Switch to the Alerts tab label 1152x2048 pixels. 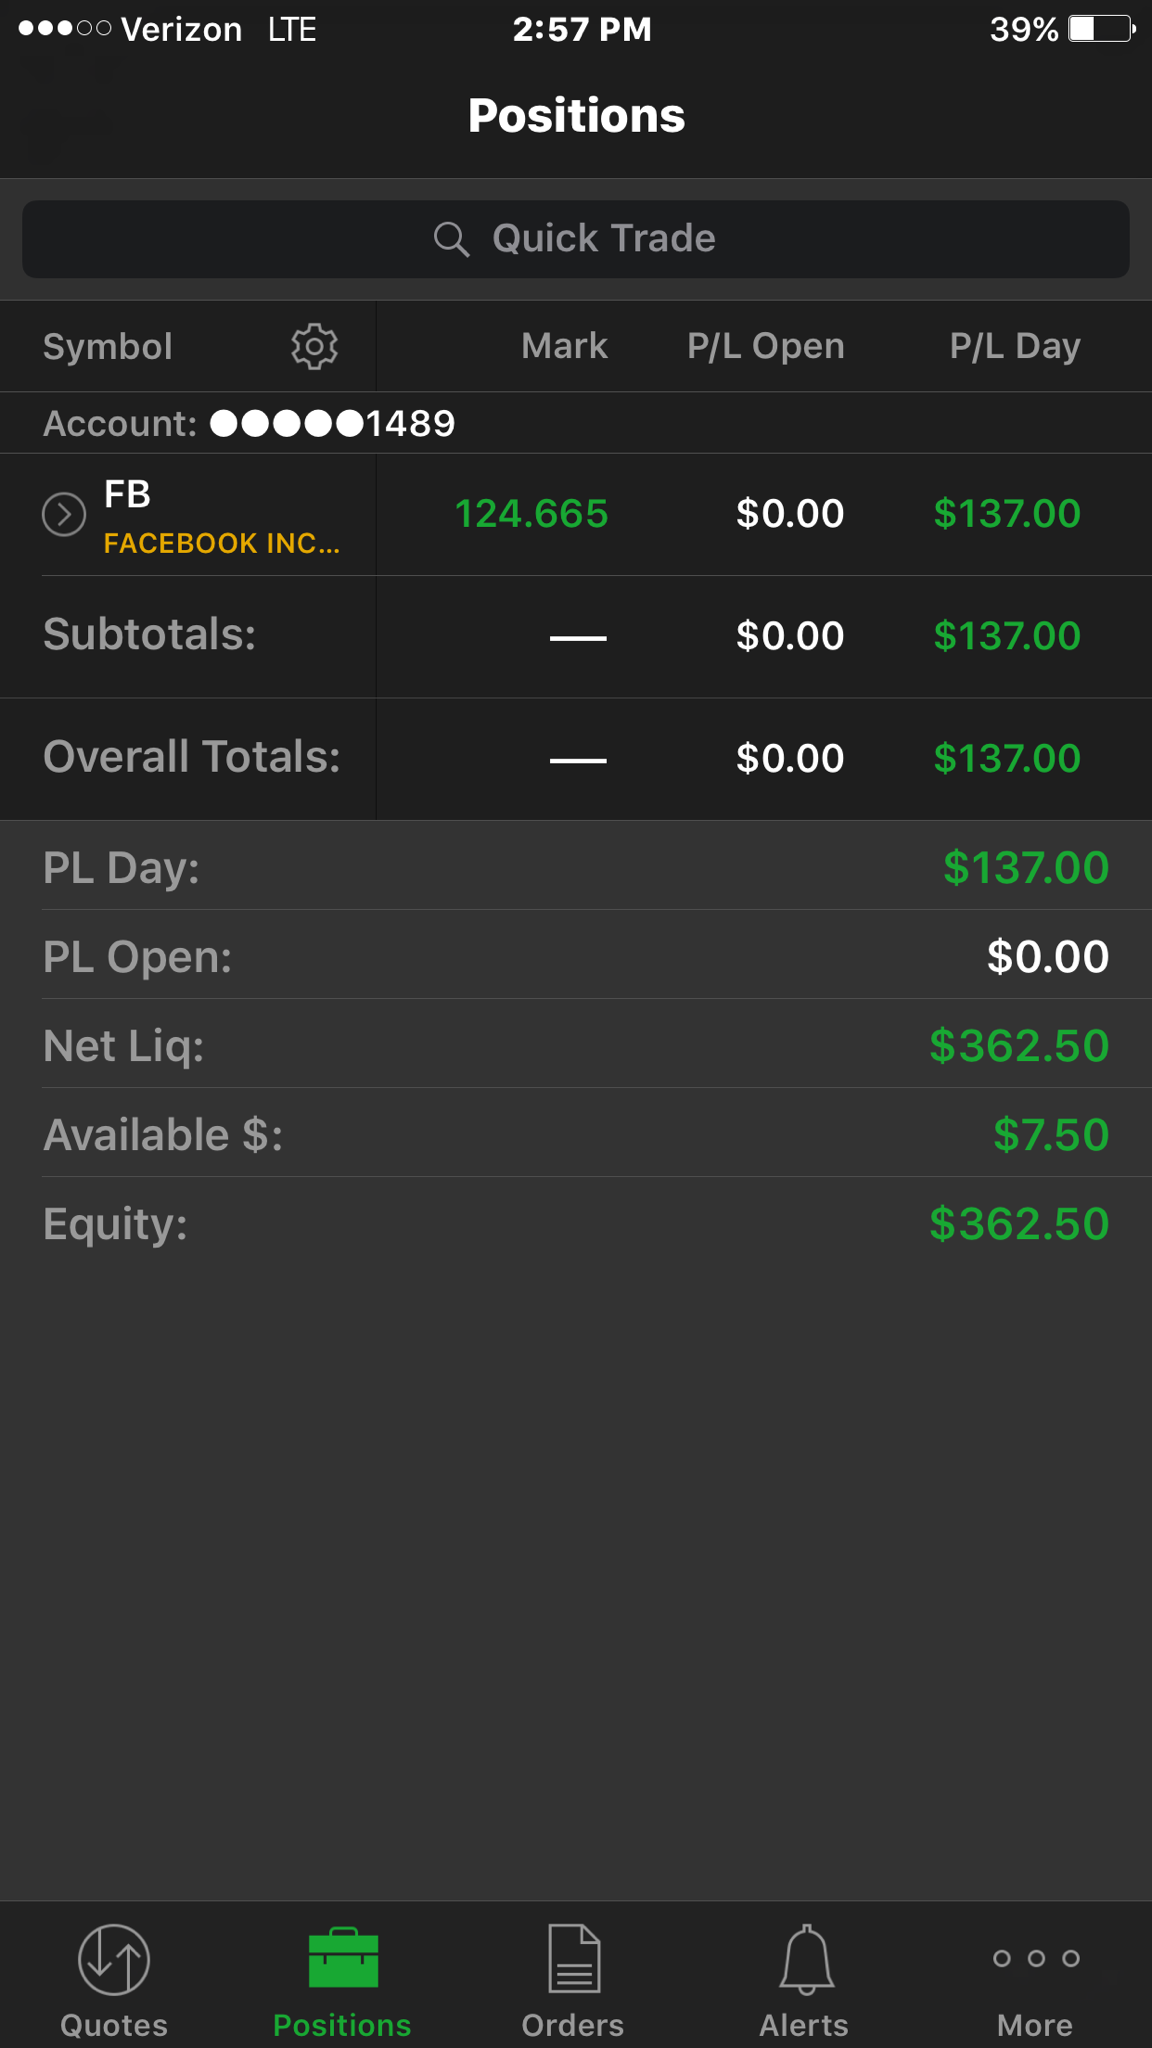(x=804, y=2025)
